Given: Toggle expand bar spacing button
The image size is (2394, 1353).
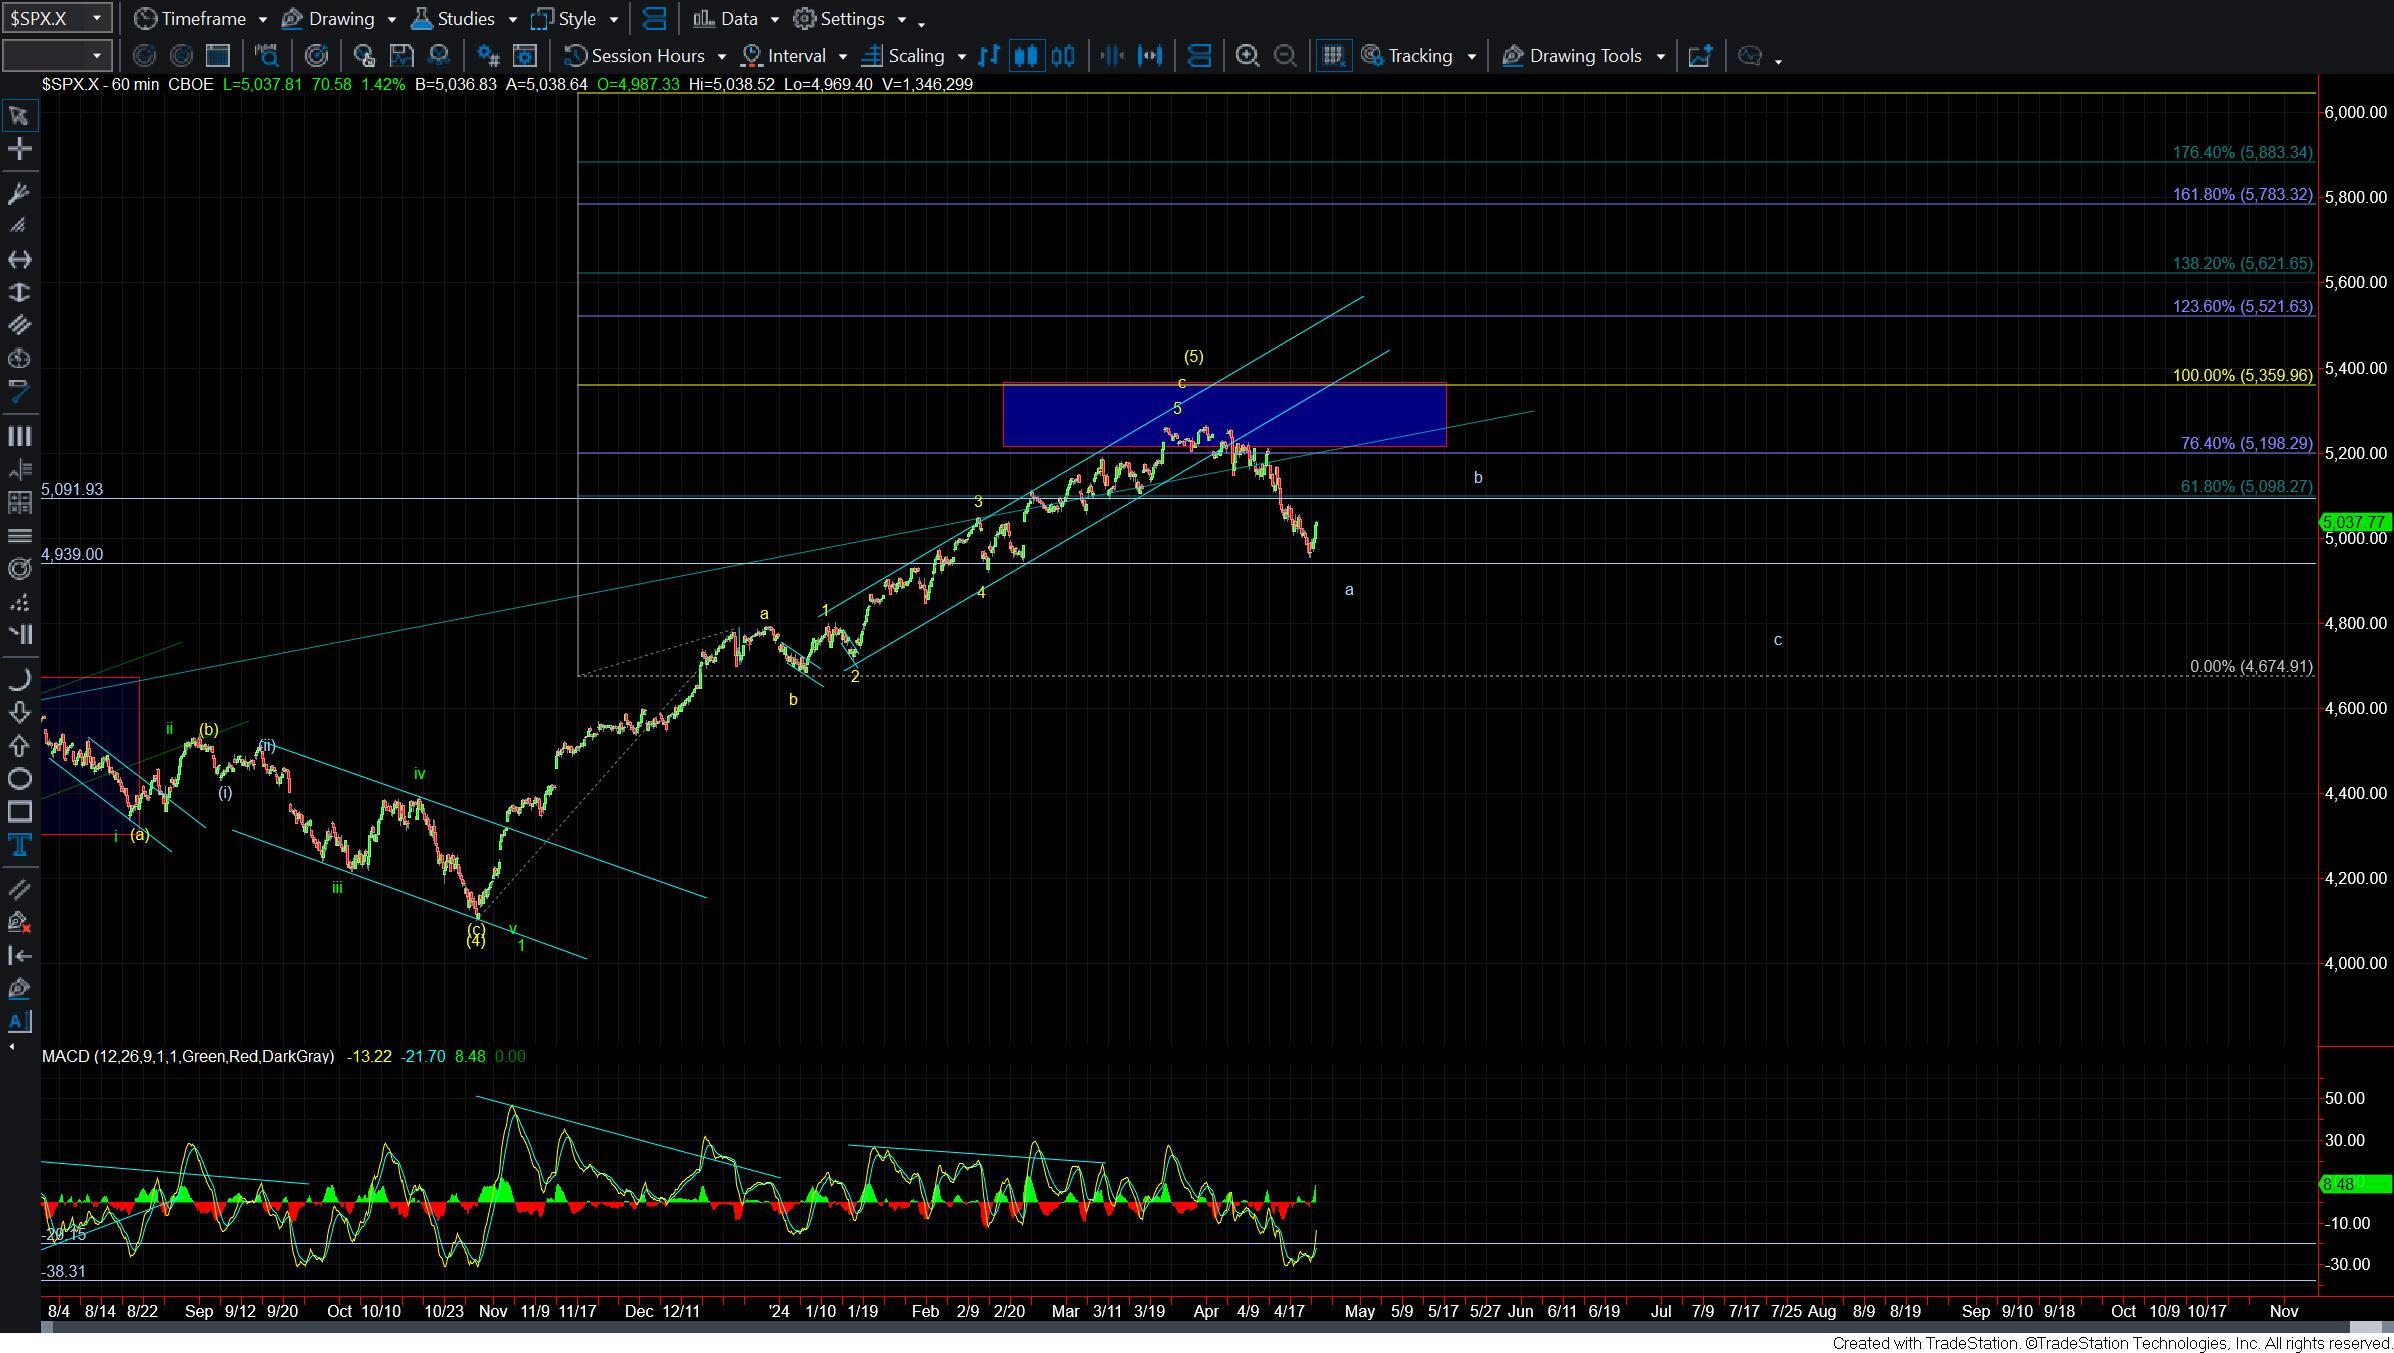Looking at the screenshot, I should coord(1151,56).
